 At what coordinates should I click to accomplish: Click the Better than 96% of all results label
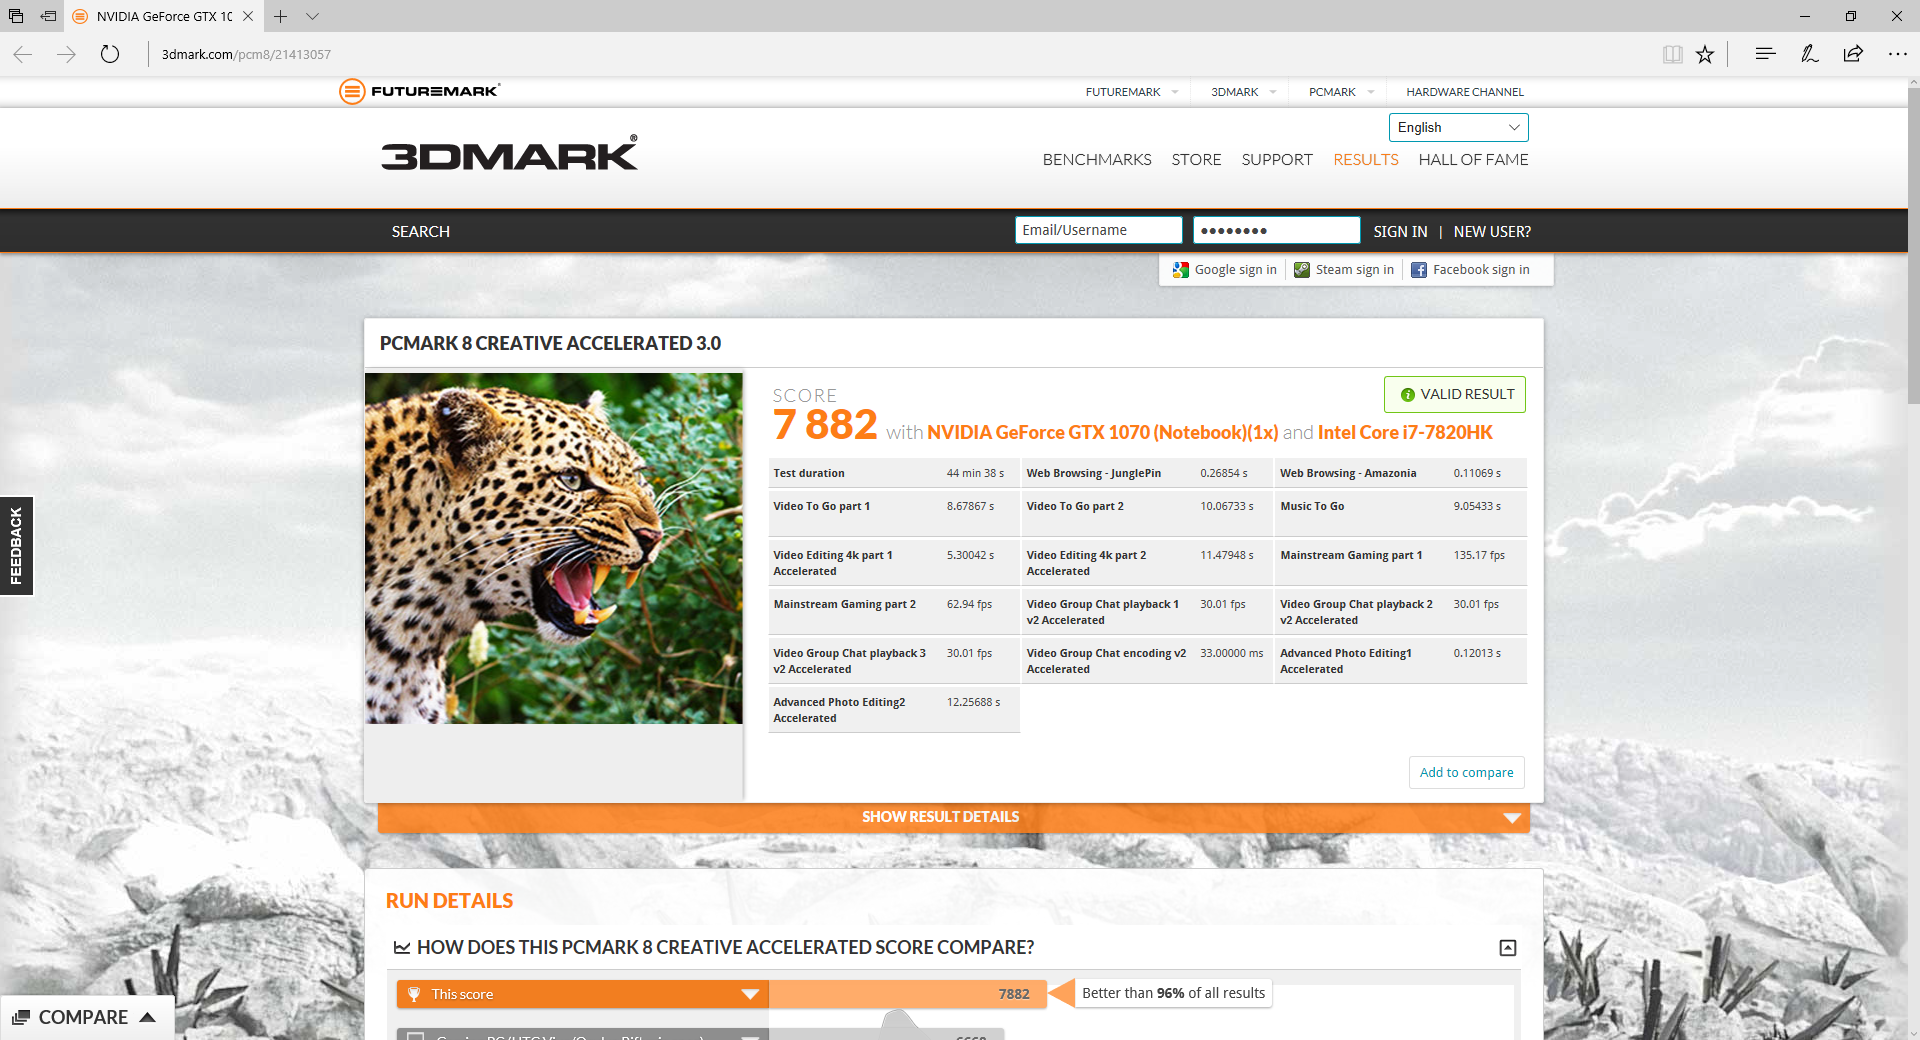coord(1173,993)
